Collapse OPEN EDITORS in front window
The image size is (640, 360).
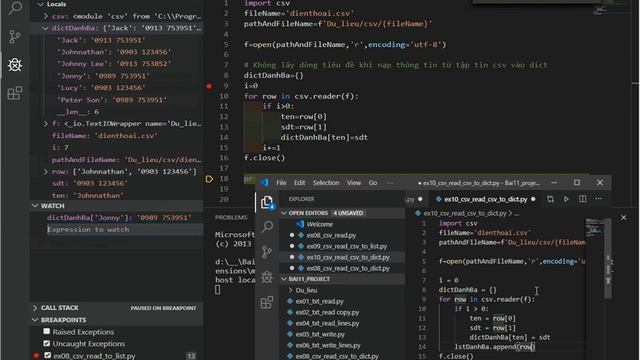284,213
